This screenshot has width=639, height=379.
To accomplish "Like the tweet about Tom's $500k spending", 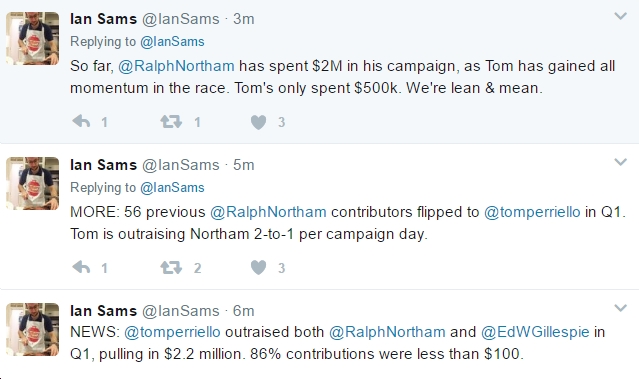I will (x=258, y=122).
